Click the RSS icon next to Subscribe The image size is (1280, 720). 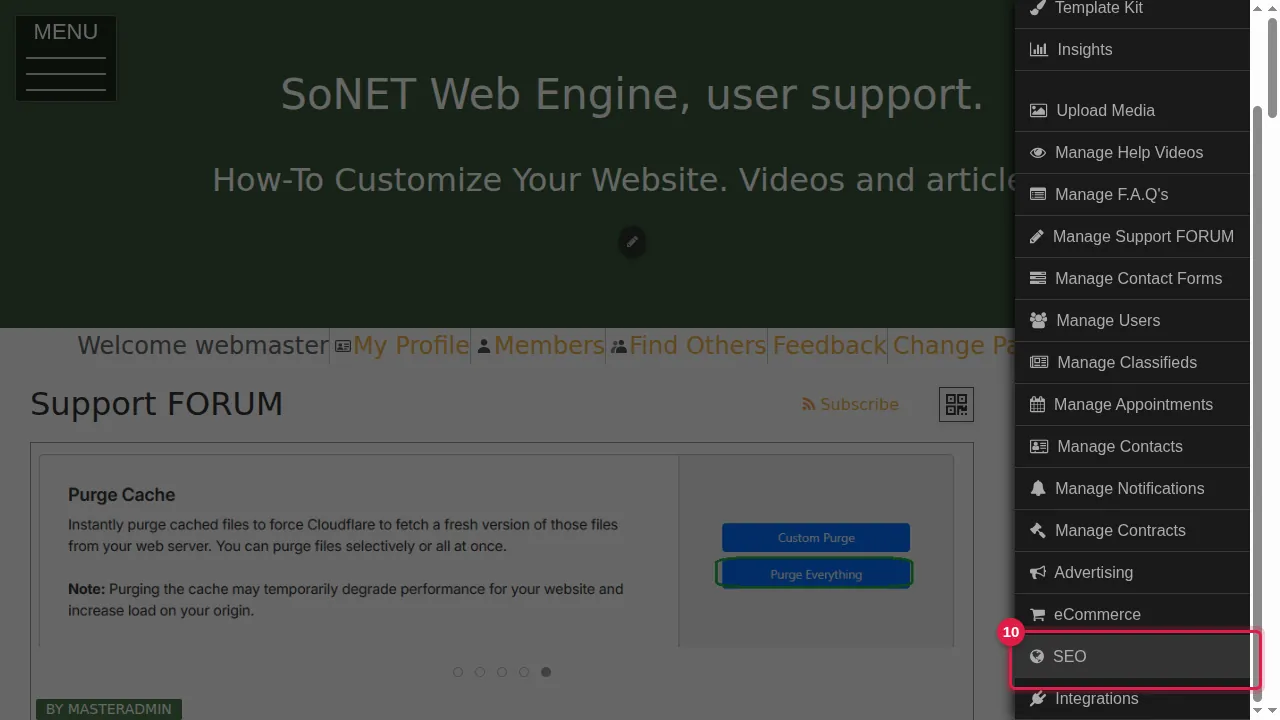click(x=808, y=405)
